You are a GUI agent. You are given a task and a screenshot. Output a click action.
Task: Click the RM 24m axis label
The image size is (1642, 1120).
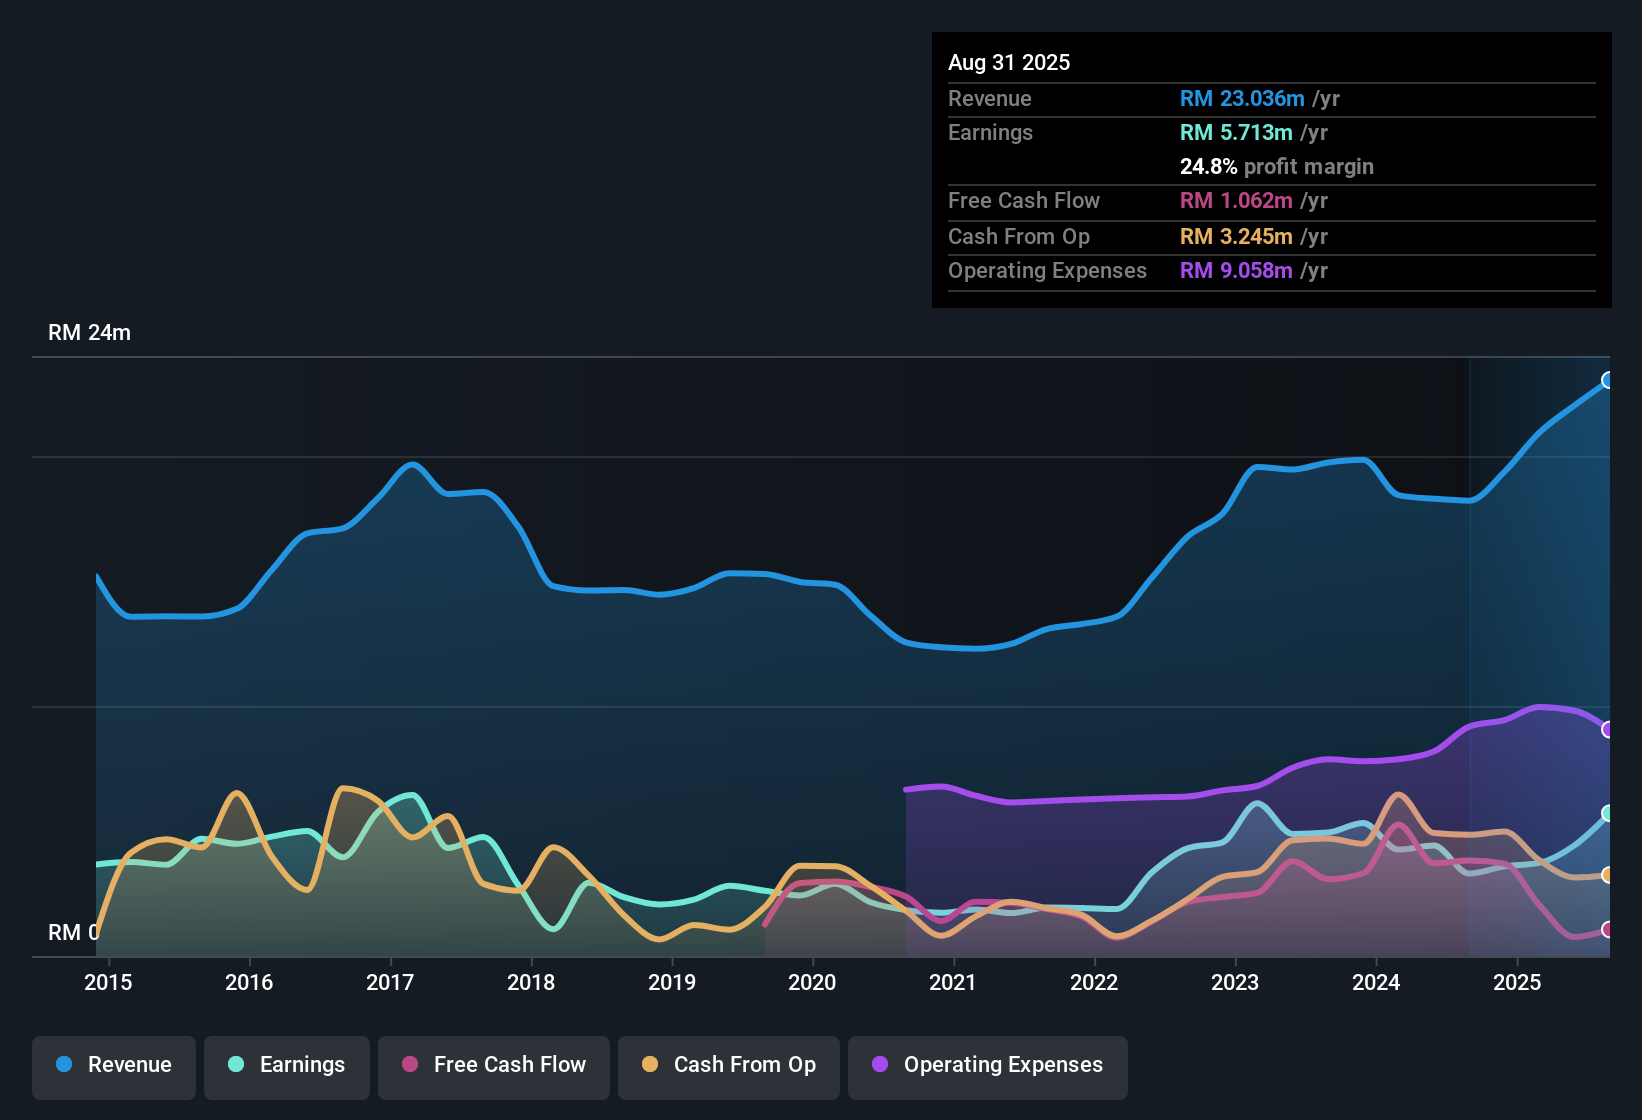coord(92,332)
